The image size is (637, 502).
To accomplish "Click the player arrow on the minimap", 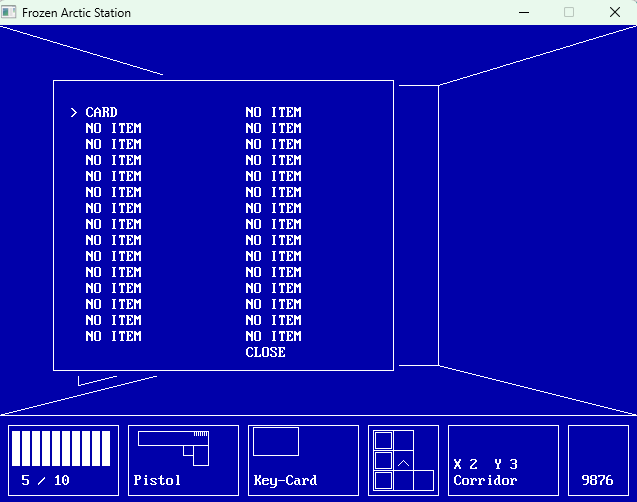I will pyautogui.click(x=403, y=463).
